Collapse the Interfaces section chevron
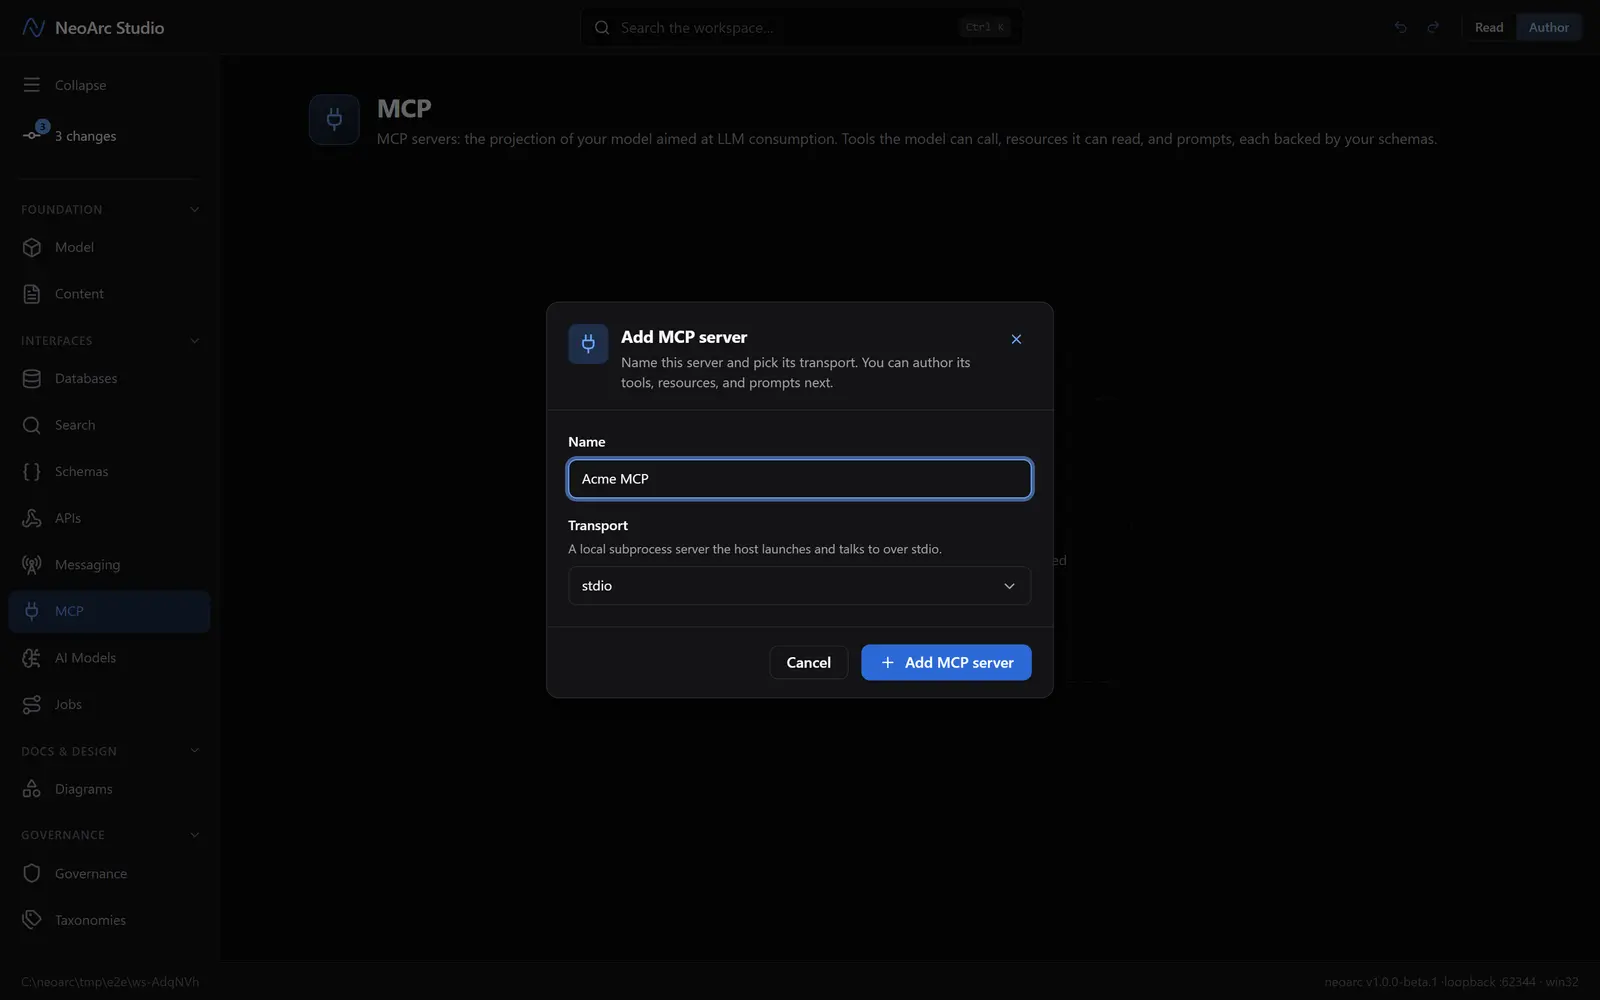1600x1000 pixels. (195, 340)
